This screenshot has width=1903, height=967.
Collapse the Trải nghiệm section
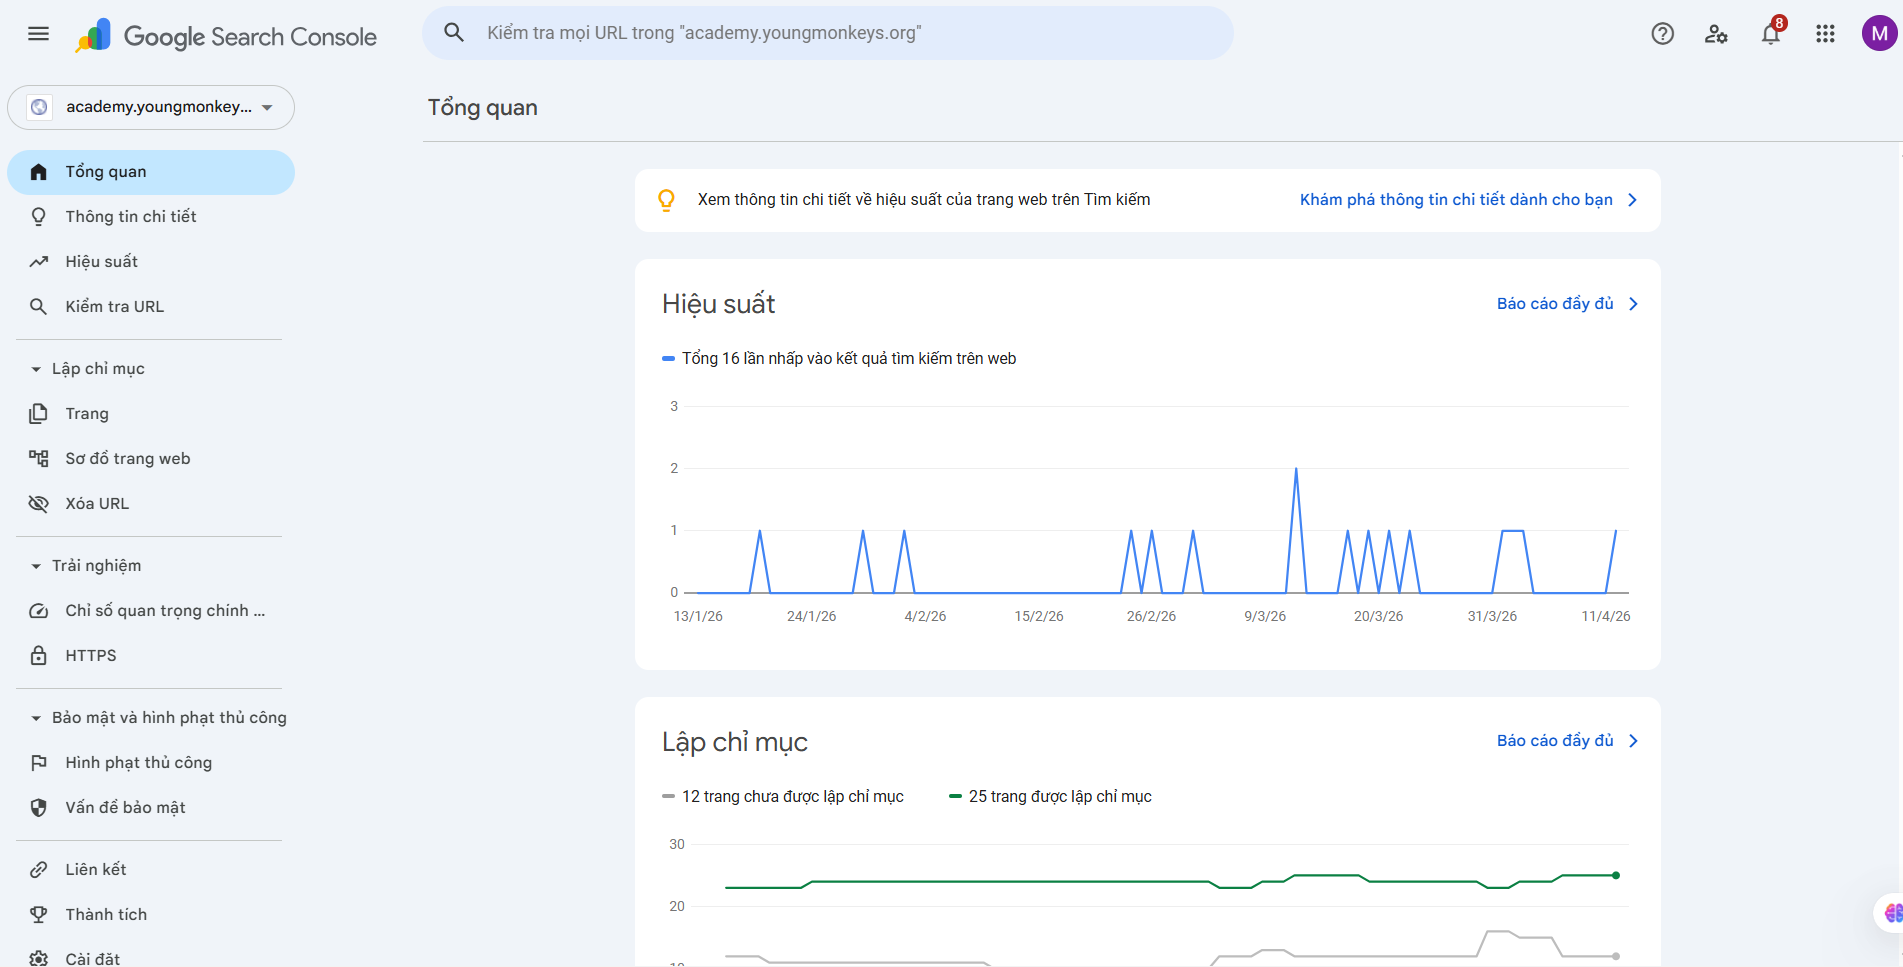(36, 566)
